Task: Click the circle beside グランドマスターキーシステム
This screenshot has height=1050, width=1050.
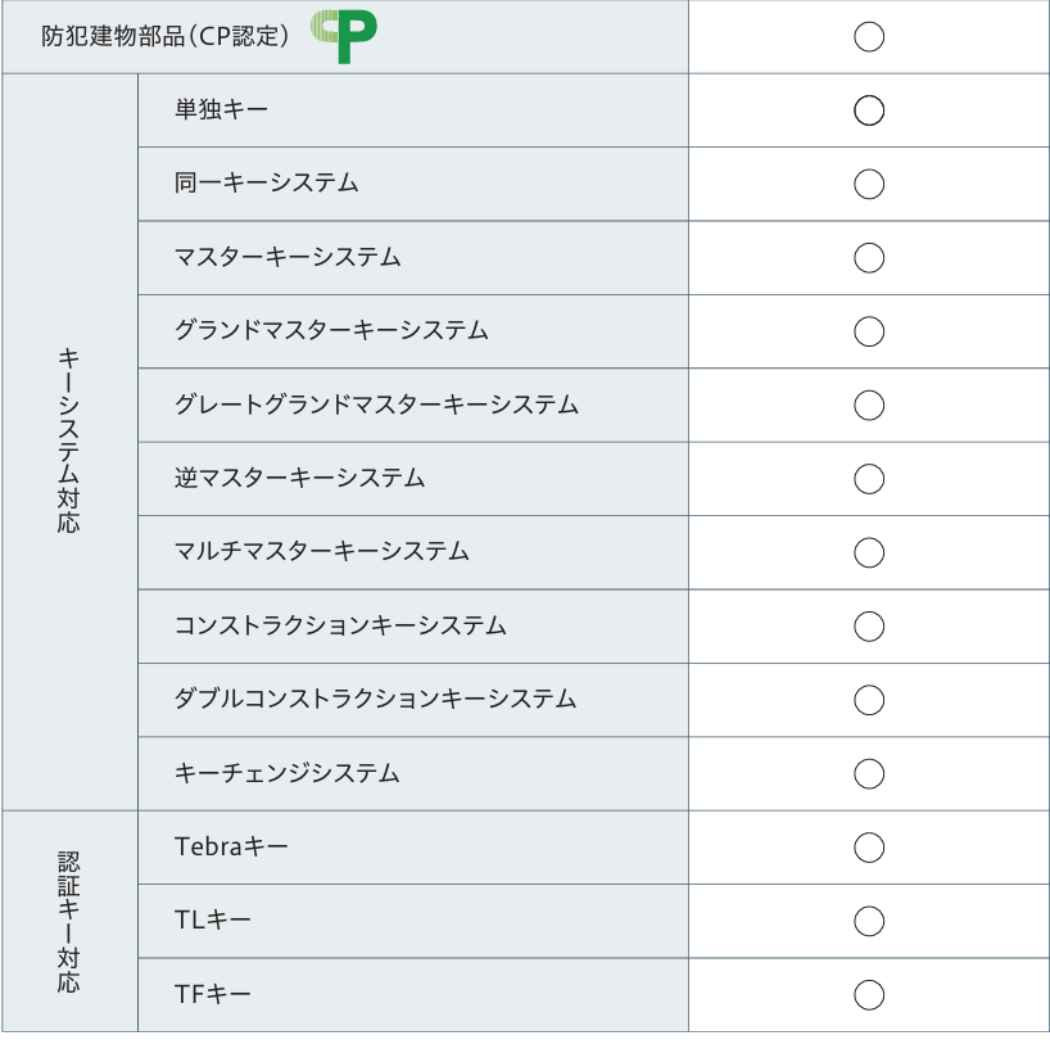Action: click(870, 331)
